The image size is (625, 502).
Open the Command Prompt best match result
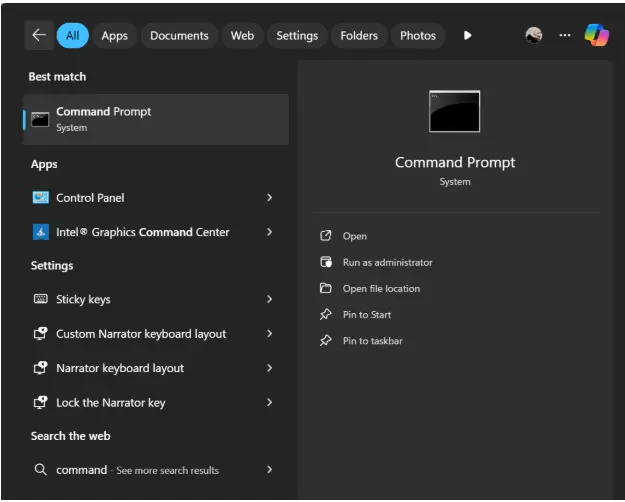156,119
